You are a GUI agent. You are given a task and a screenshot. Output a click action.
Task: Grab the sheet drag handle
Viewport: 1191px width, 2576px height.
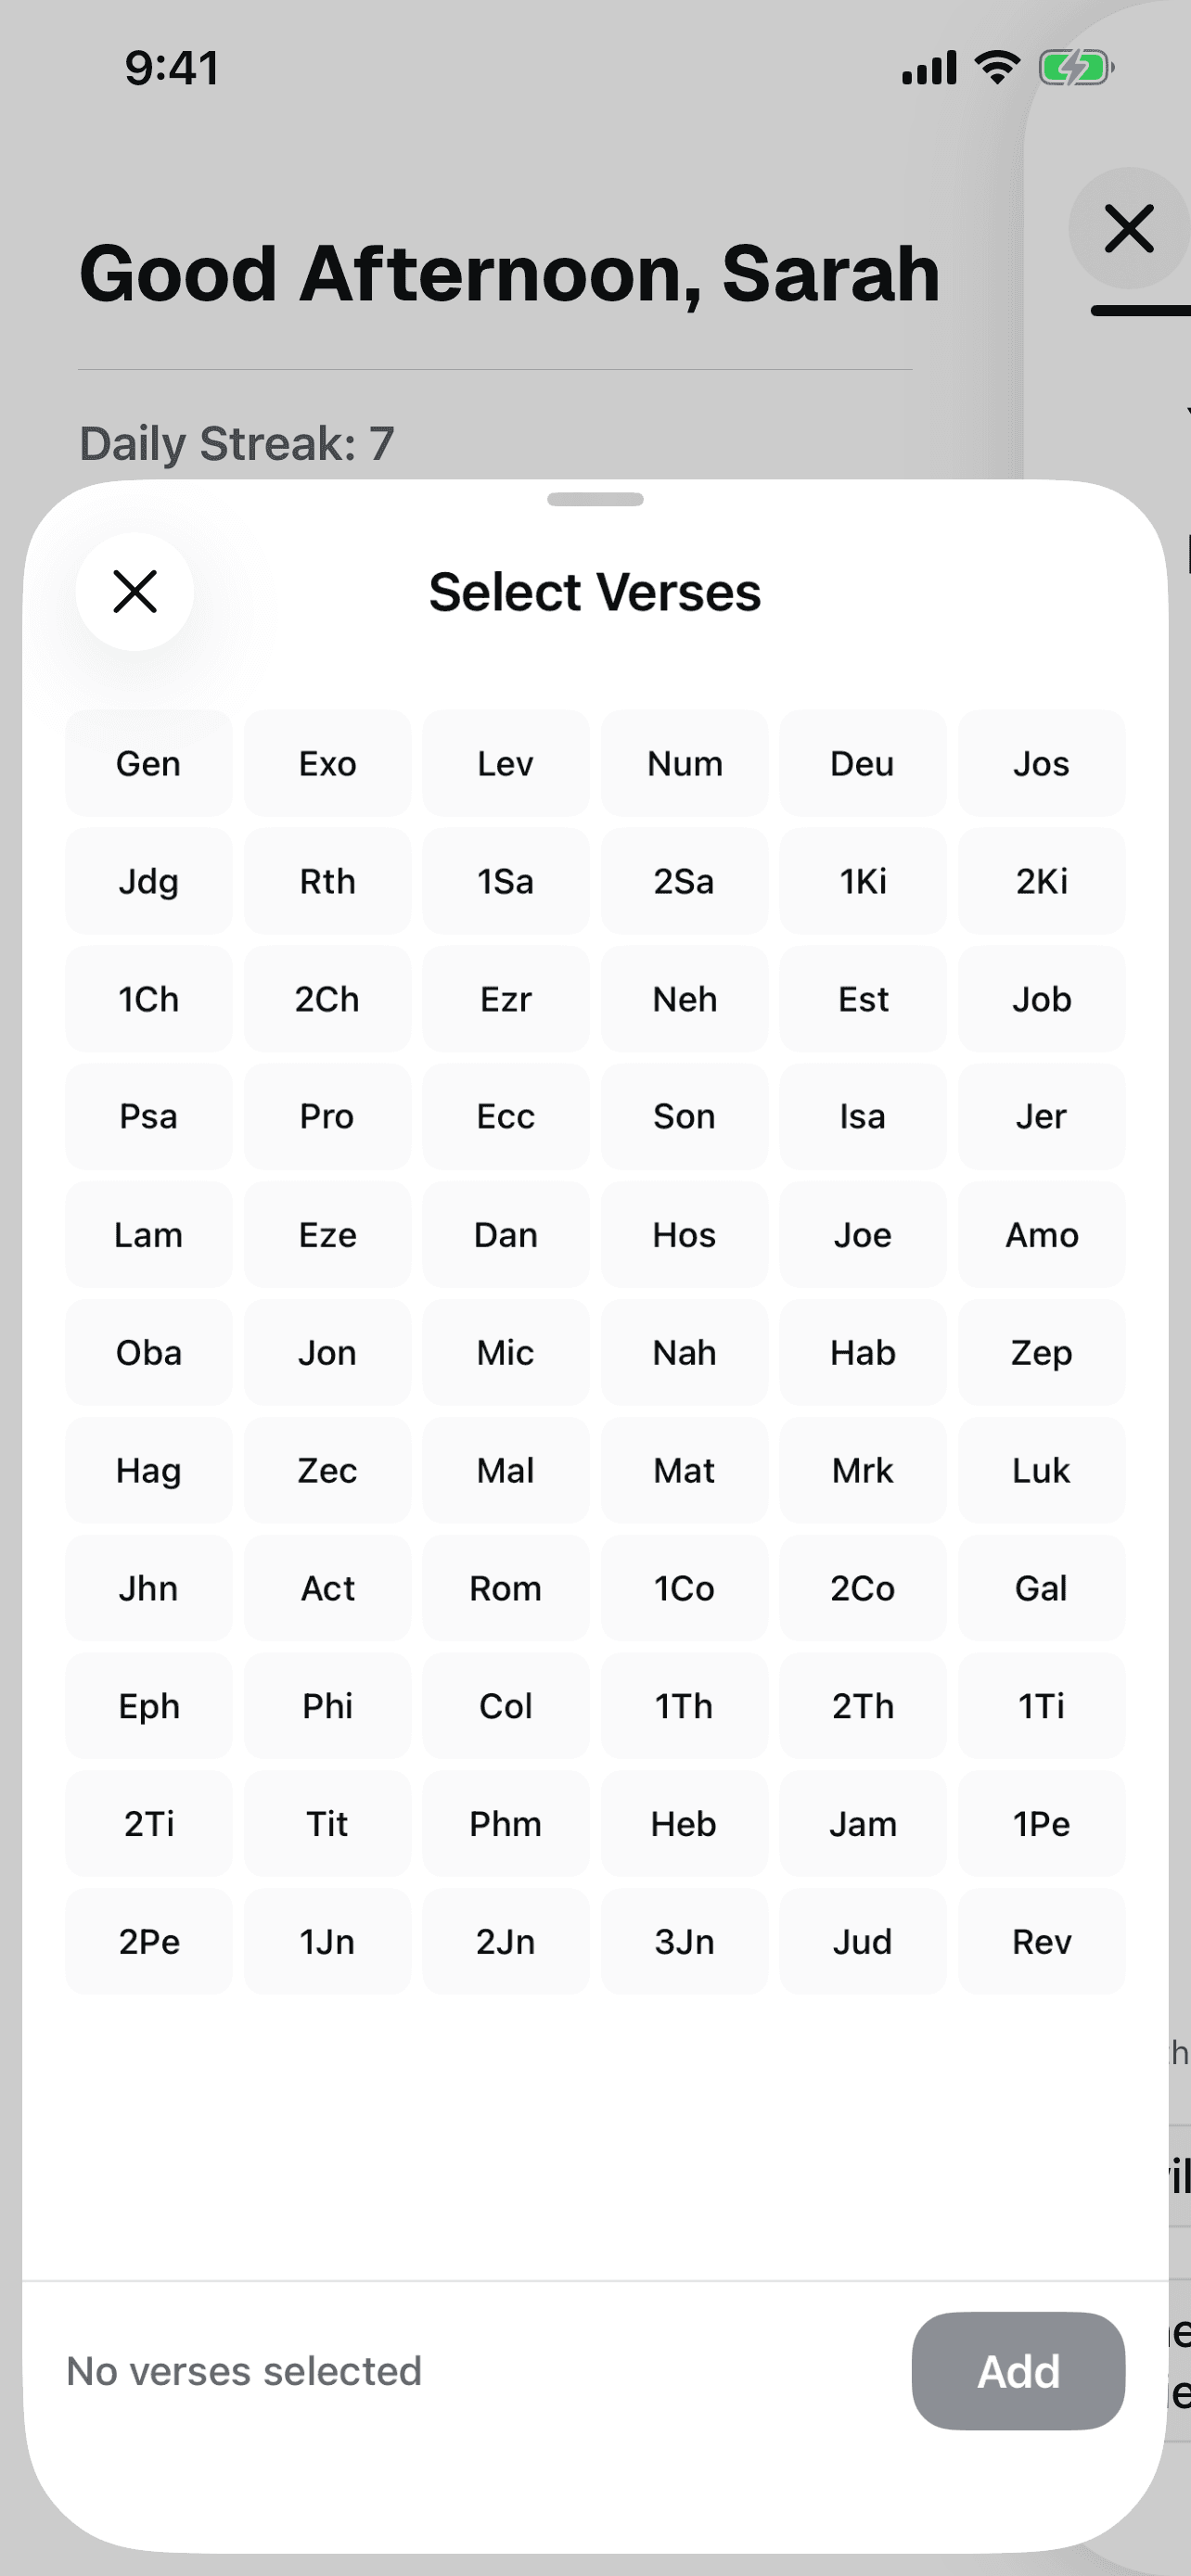point(595,500)
